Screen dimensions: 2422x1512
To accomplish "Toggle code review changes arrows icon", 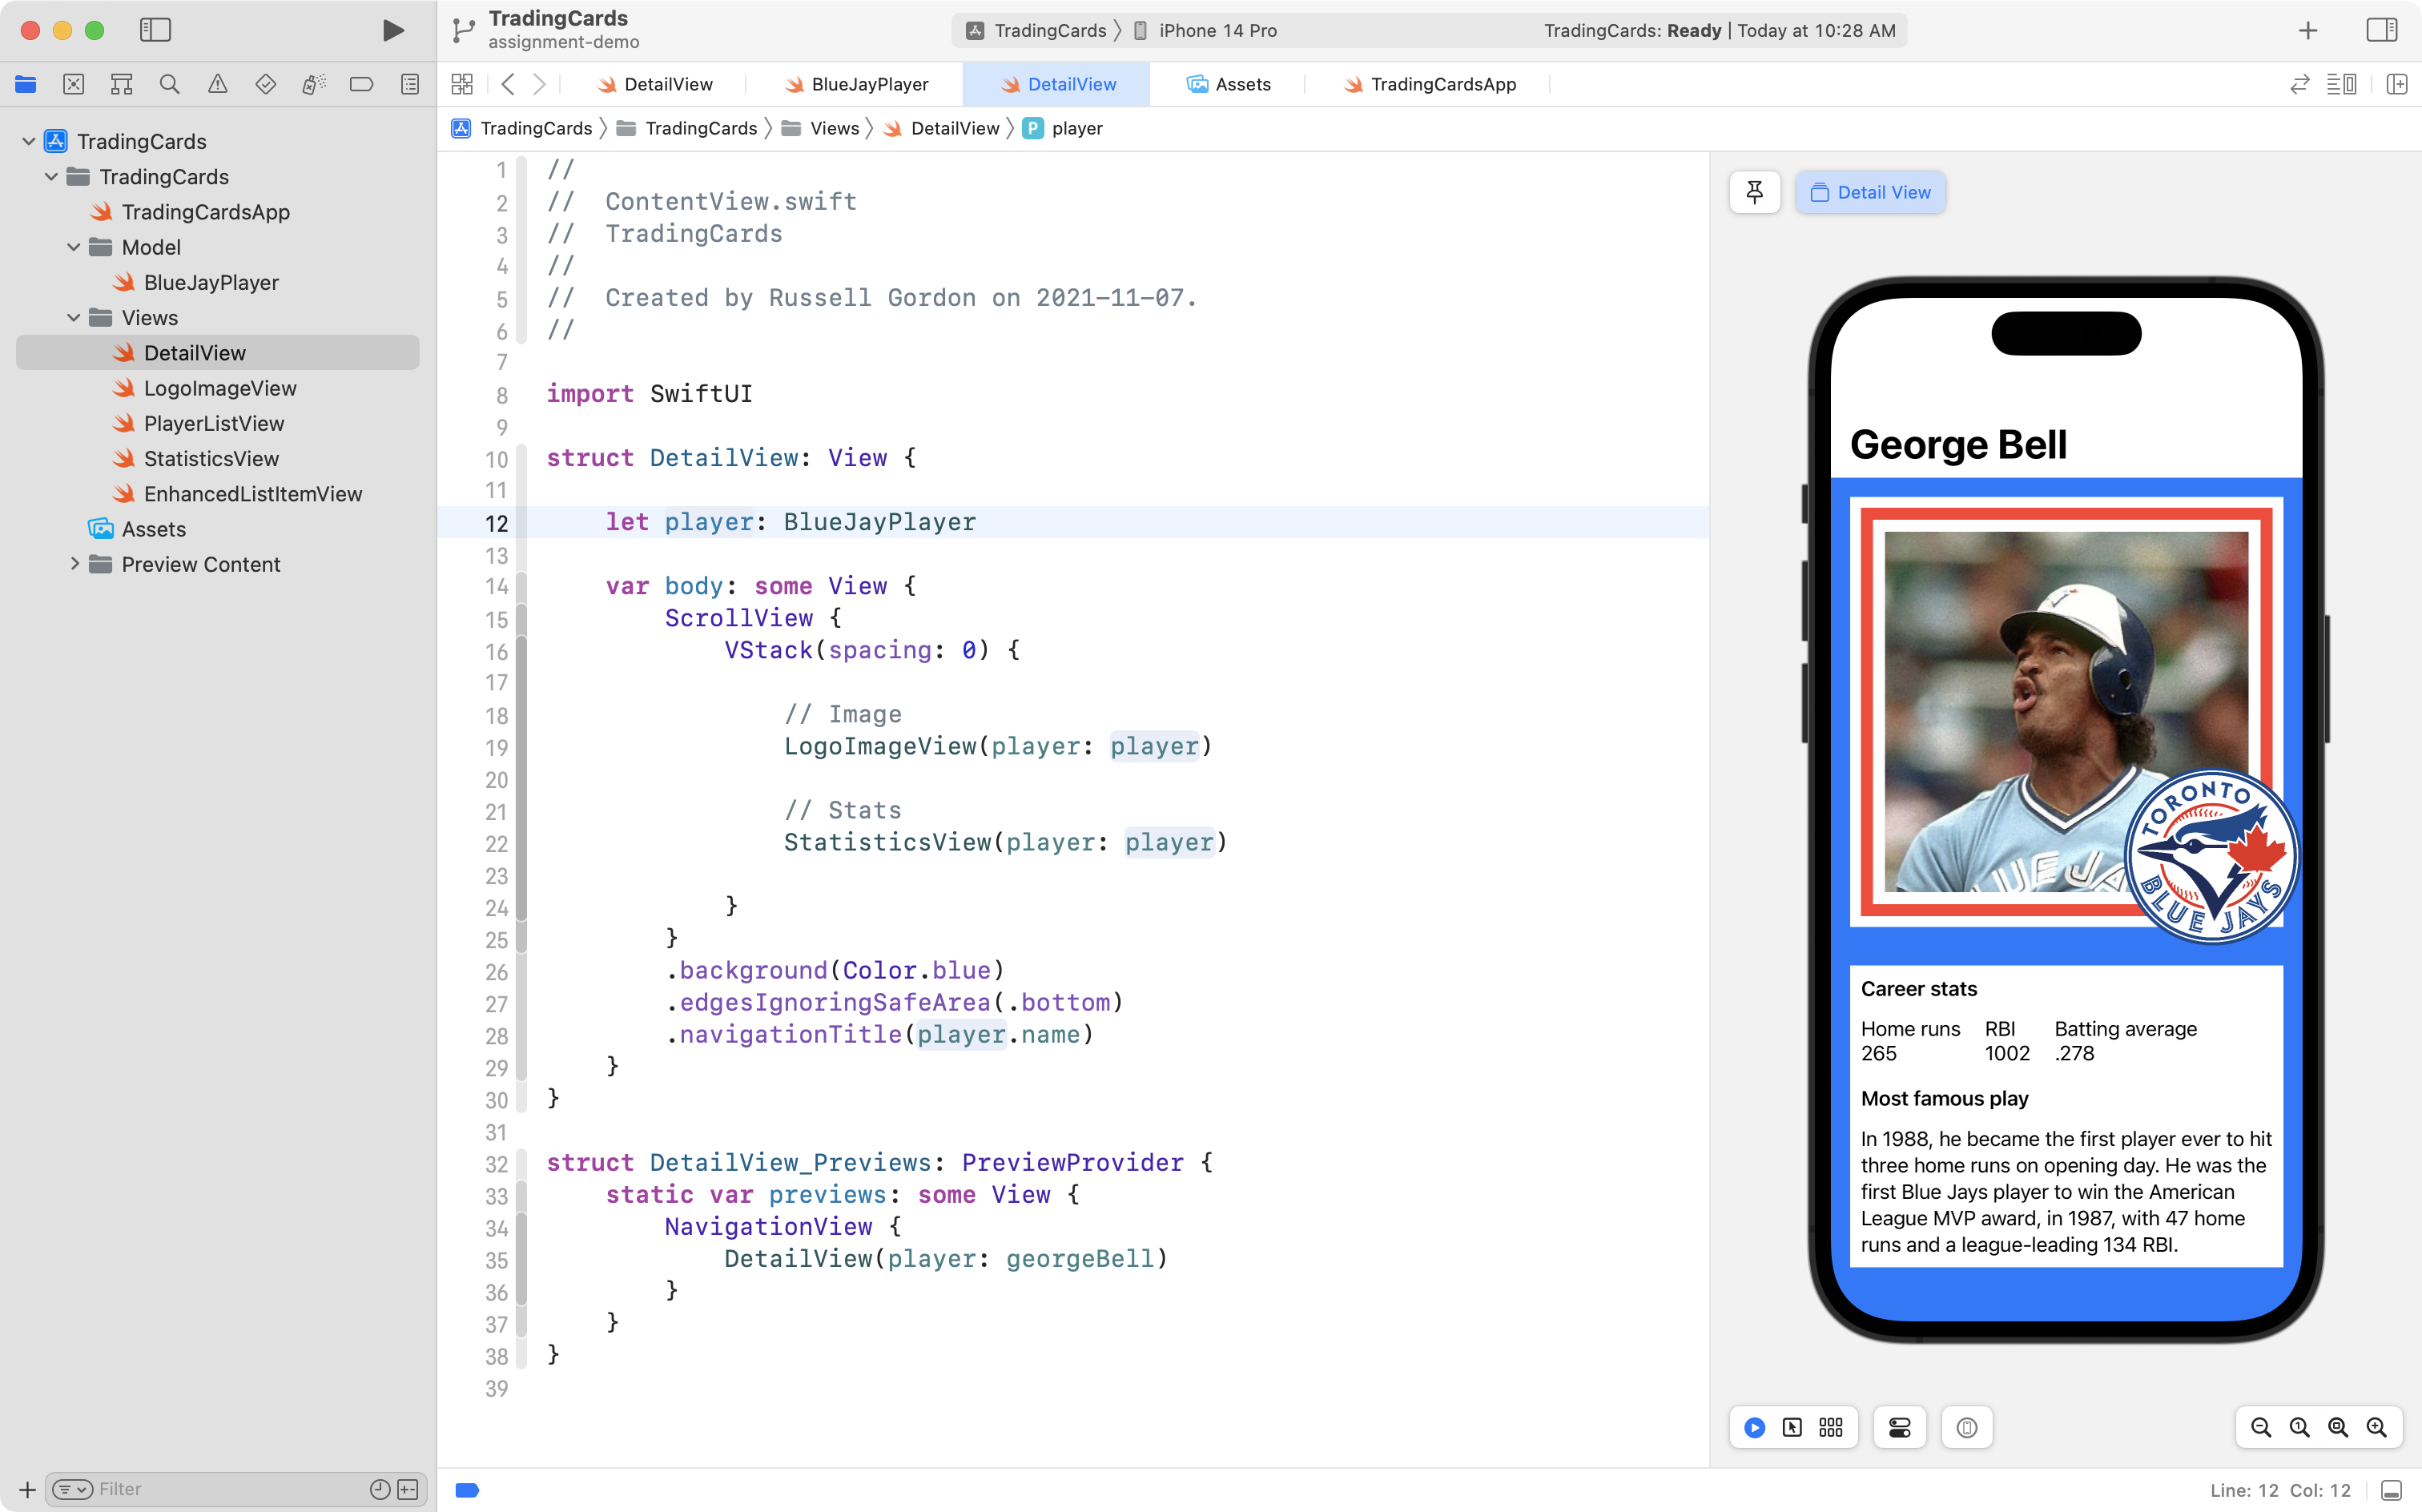I will 2300,84.
